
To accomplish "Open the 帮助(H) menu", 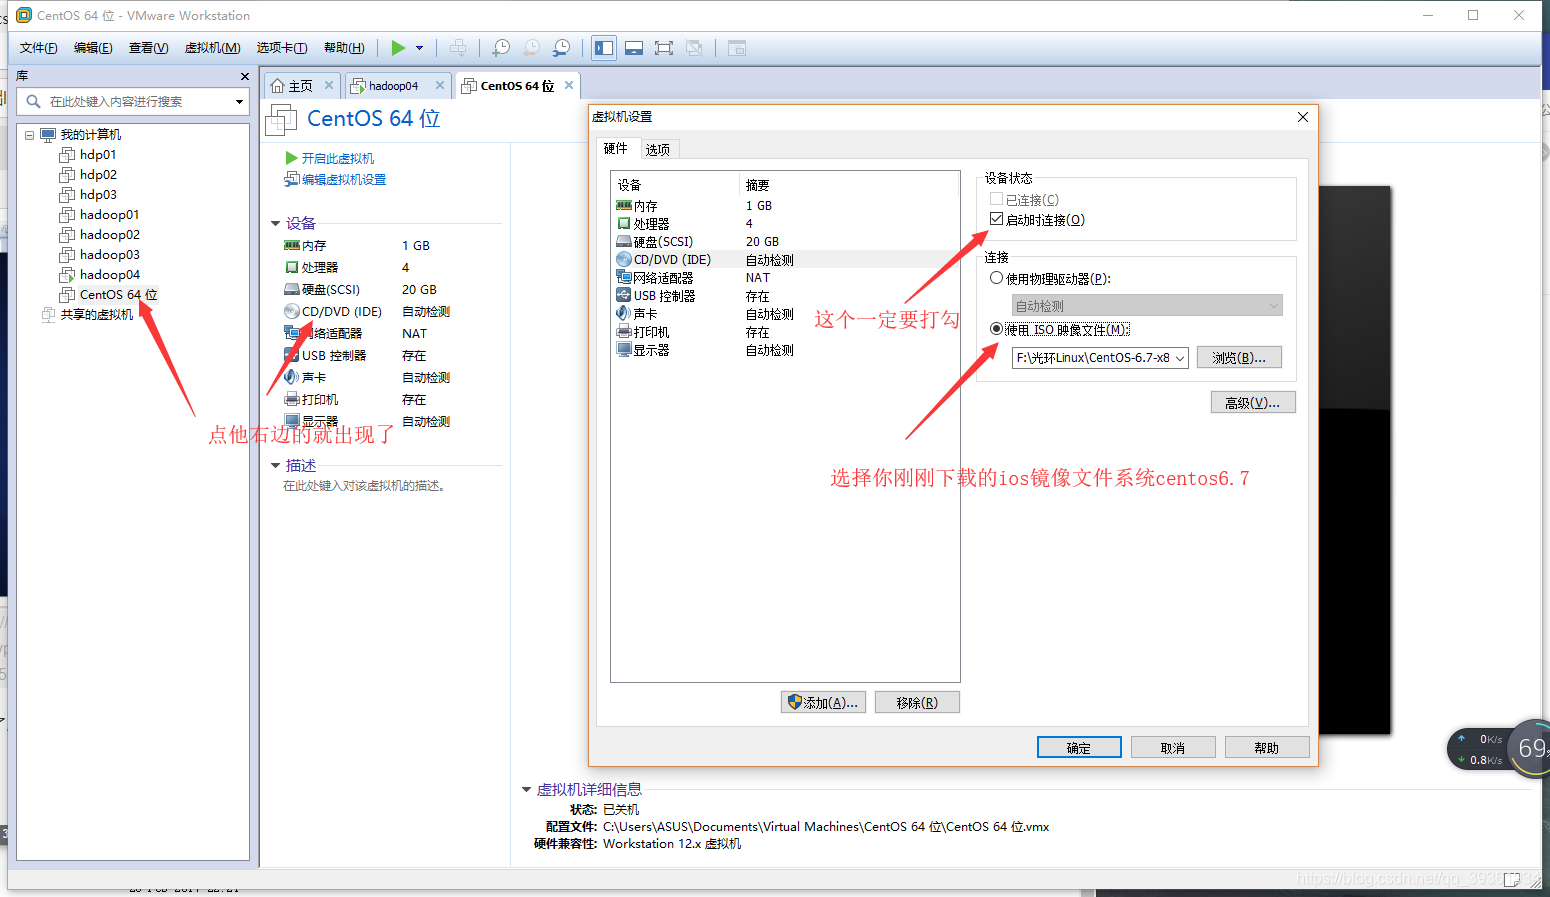I will click(x=344, y=48).
